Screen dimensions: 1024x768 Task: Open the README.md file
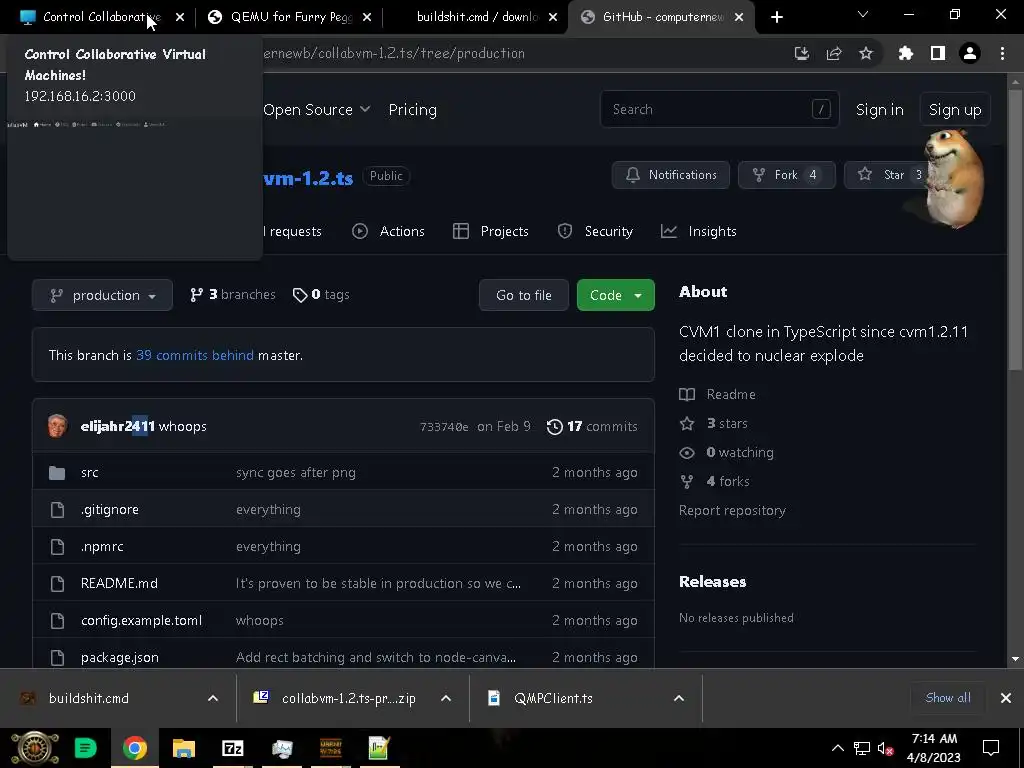click(119, 583)
